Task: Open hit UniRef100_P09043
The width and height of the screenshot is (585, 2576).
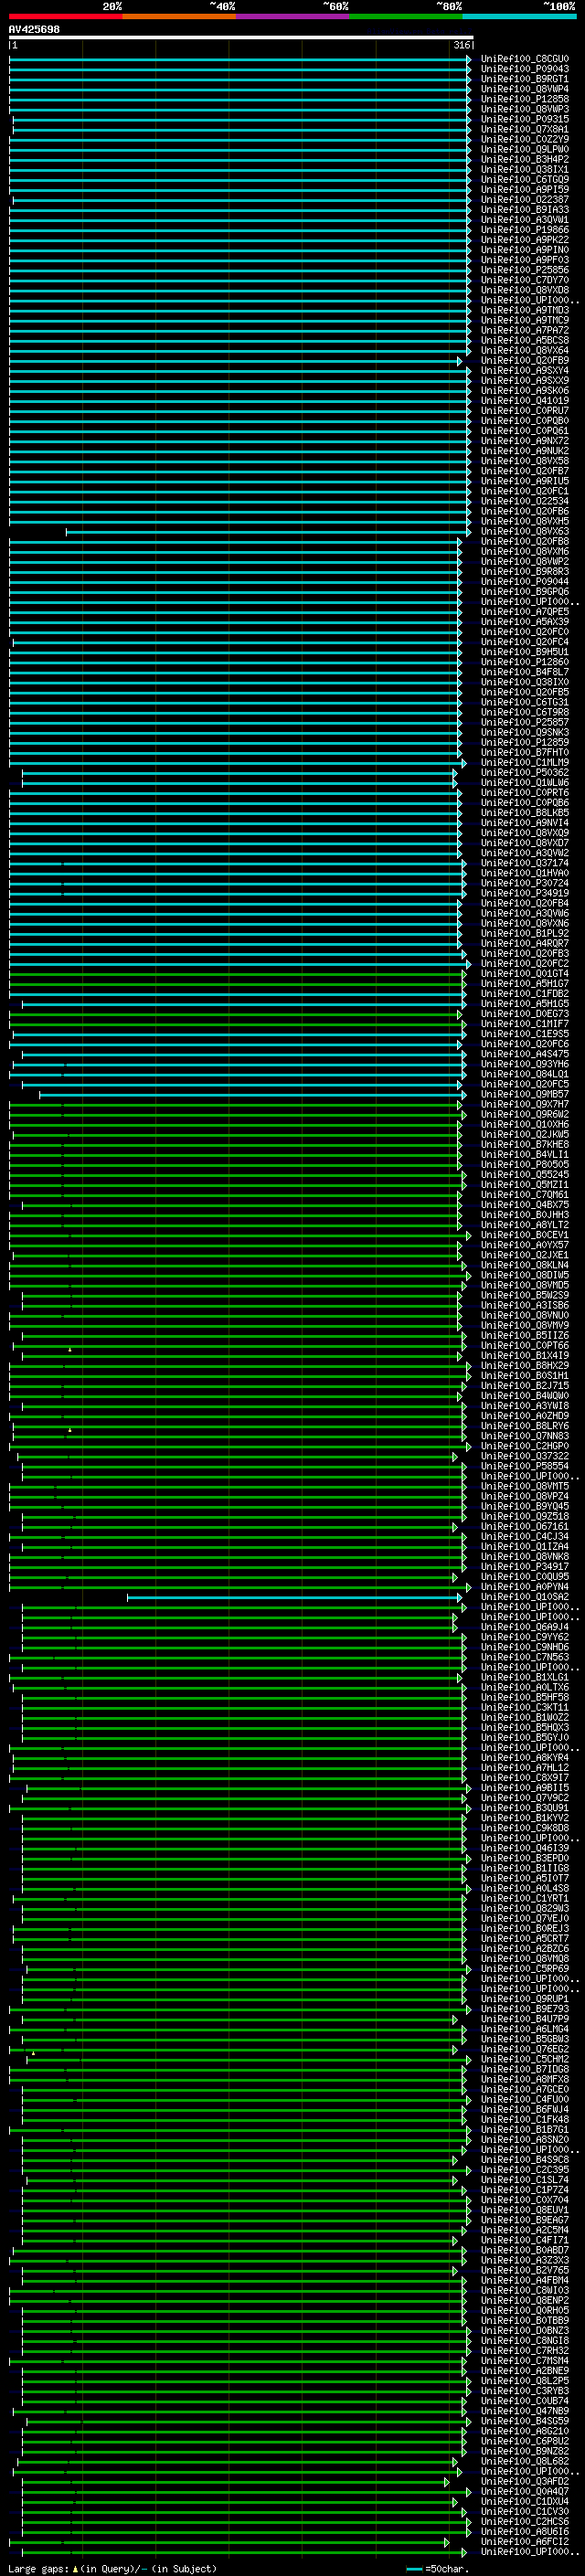Action: click(524, 69)
